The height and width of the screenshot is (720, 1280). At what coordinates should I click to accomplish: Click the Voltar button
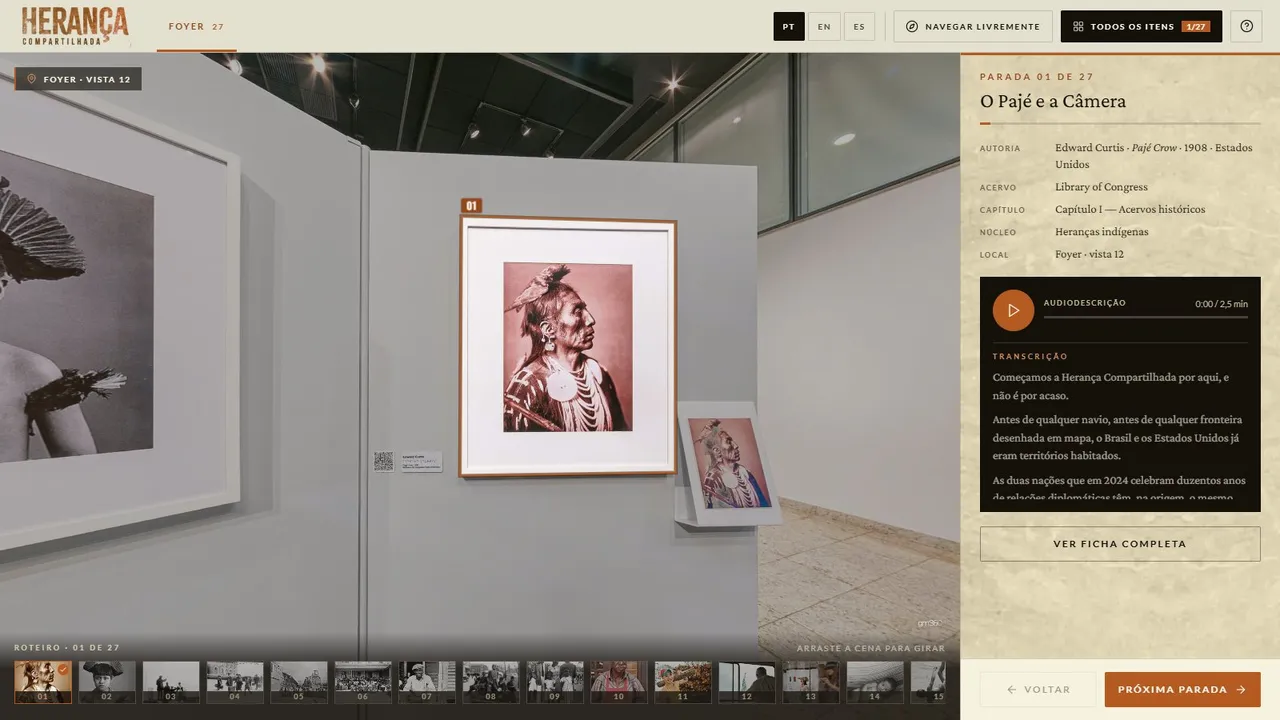click(1038, 689)
